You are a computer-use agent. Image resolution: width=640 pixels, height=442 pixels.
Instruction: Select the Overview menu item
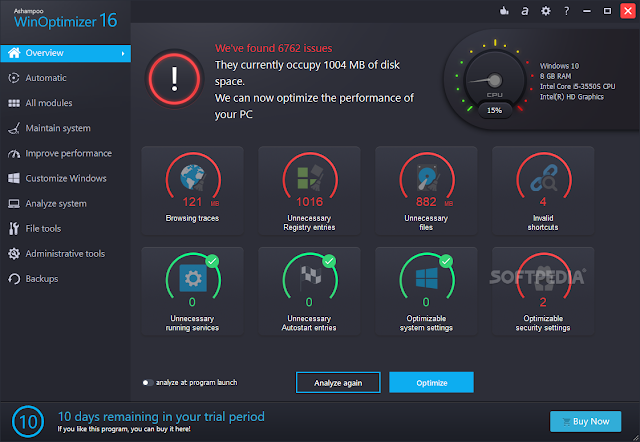click(65, 53)
